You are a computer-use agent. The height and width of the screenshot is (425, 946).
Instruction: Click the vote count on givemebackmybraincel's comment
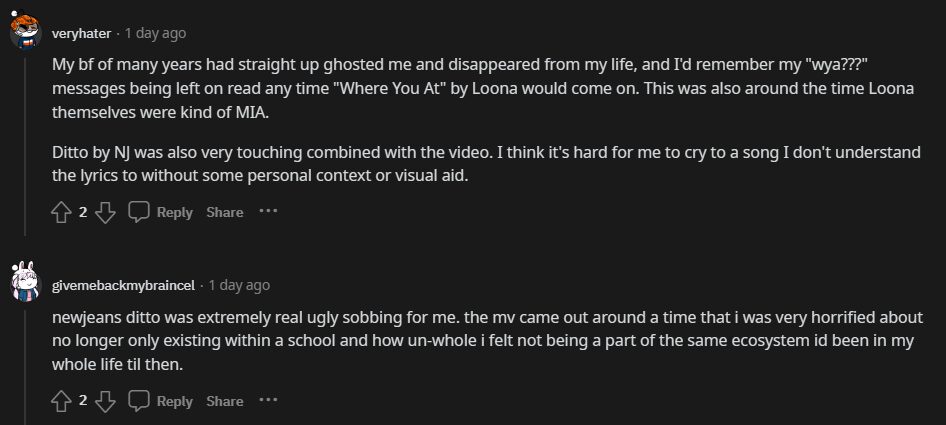coord(84,401)
